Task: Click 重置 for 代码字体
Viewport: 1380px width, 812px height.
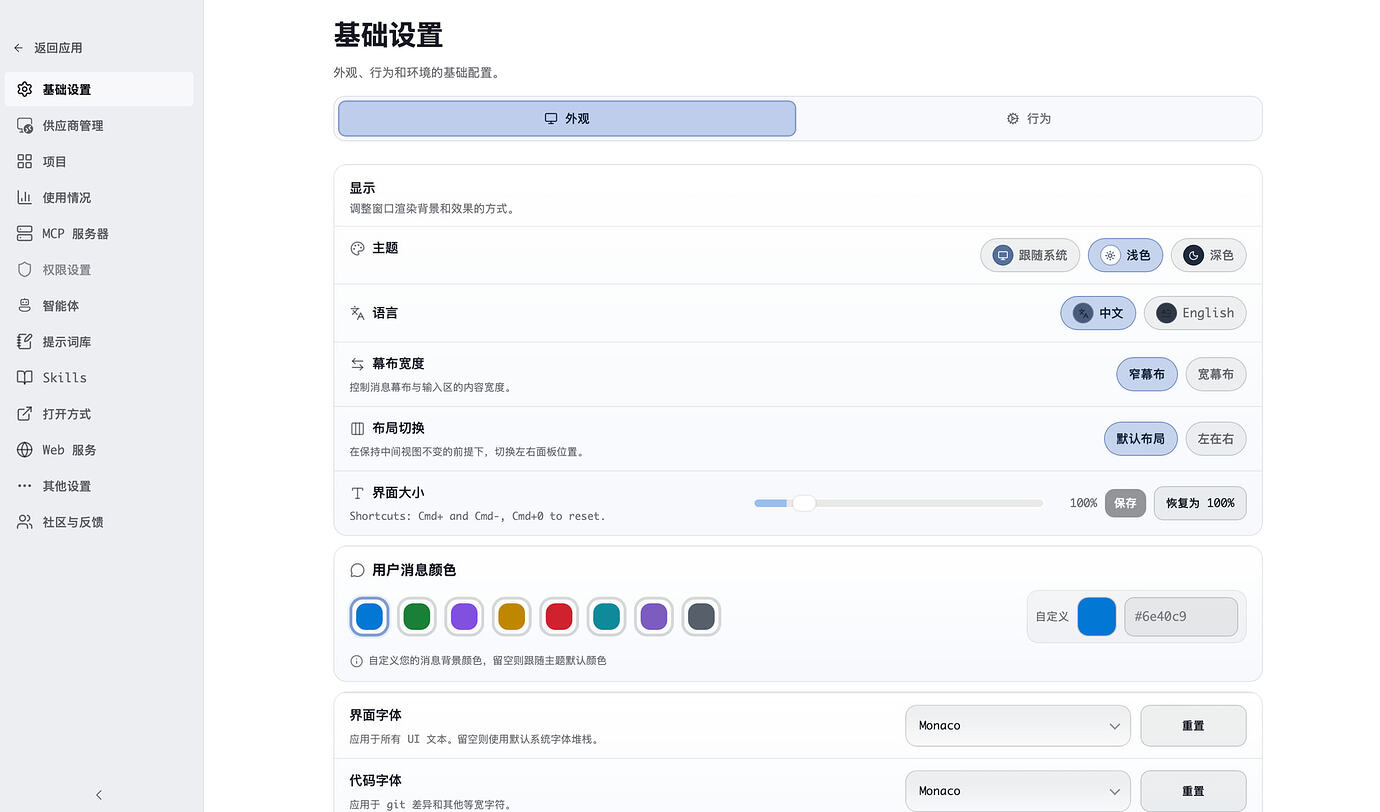Action: click(x=1193, y=791)
